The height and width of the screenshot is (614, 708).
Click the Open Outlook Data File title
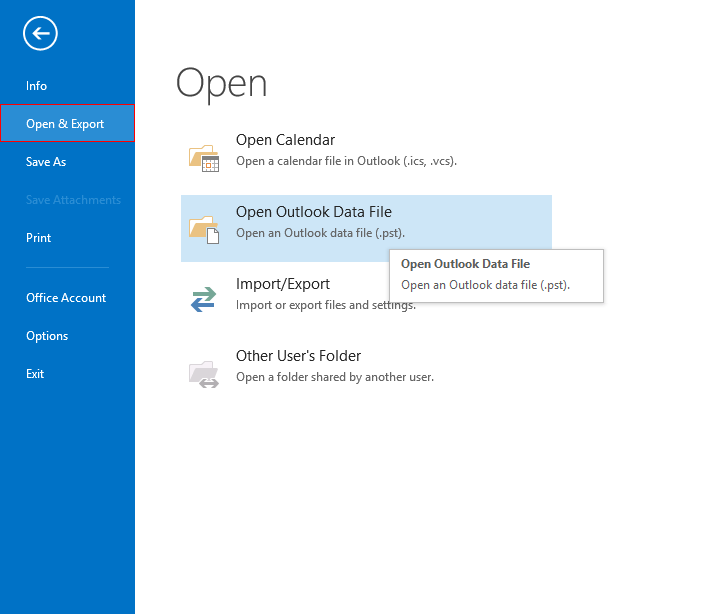pos(314,212)
